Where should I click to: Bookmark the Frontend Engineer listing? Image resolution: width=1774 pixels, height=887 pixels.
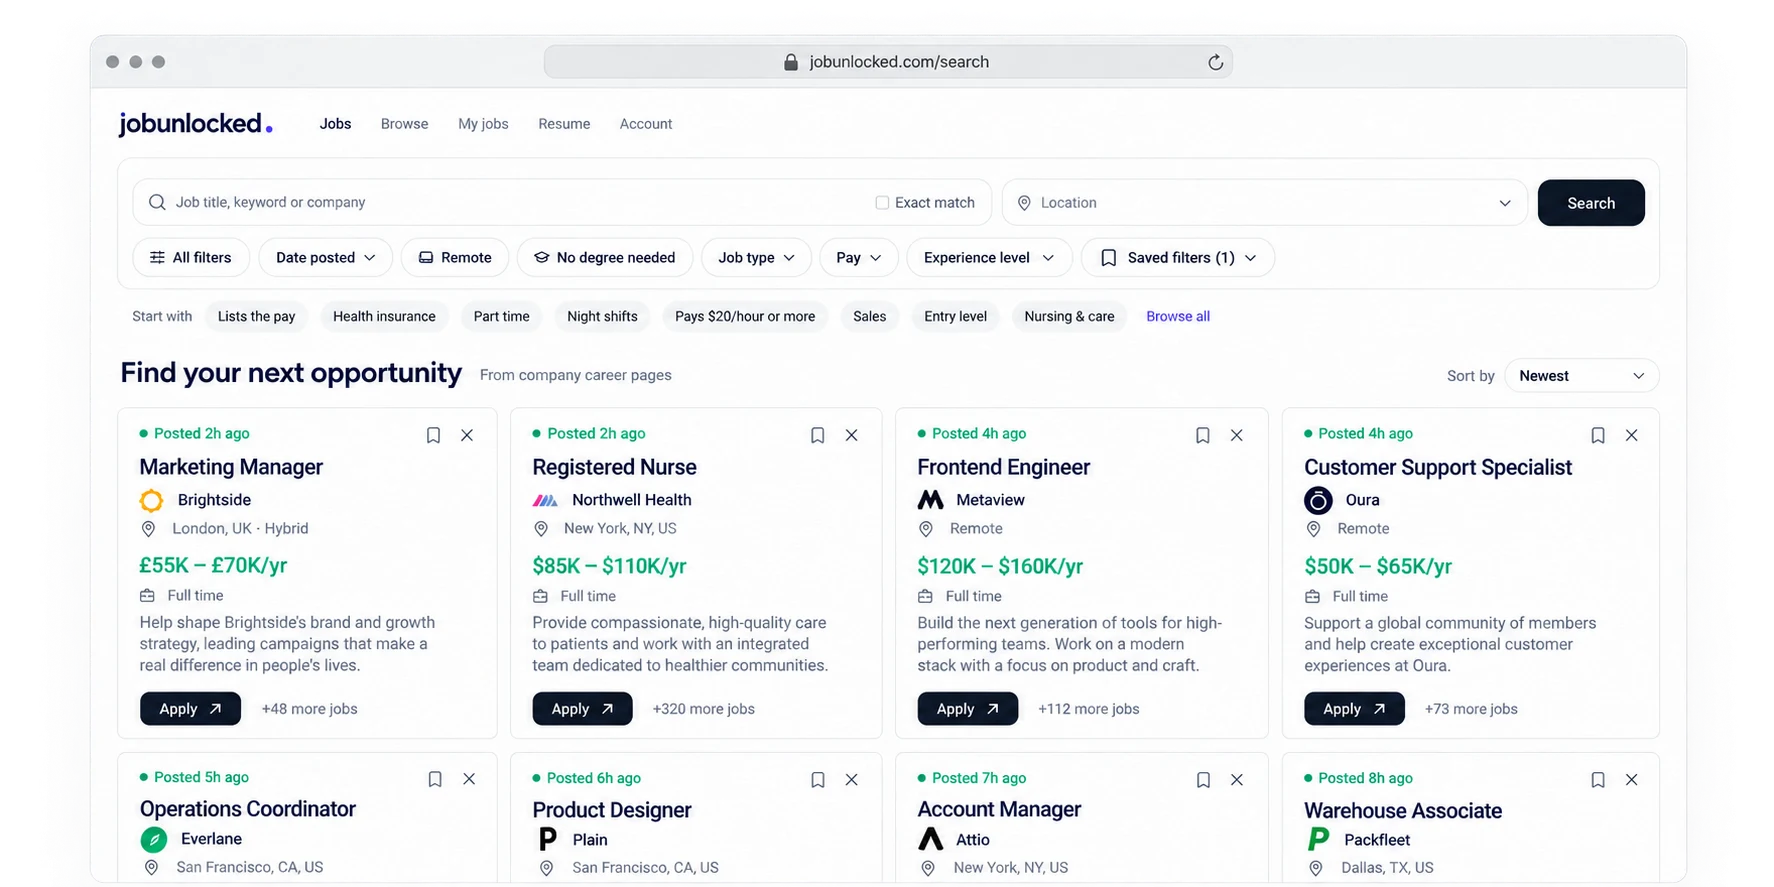coord(1203,435)
